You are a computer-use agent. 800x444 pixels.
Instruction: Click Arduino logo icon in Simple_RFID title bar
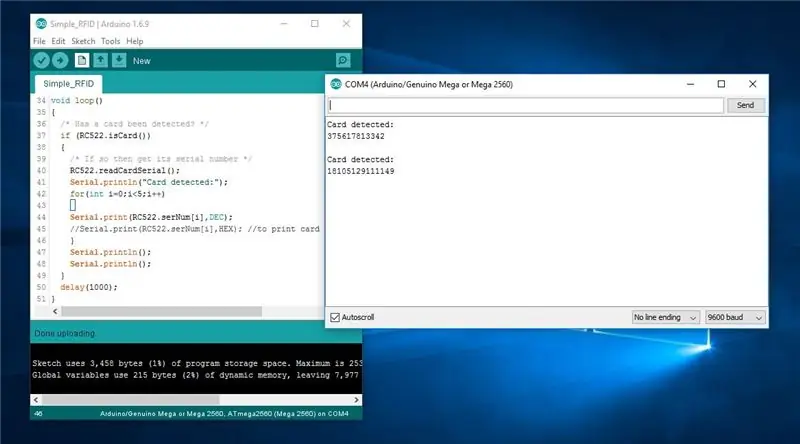pos(41,23)
